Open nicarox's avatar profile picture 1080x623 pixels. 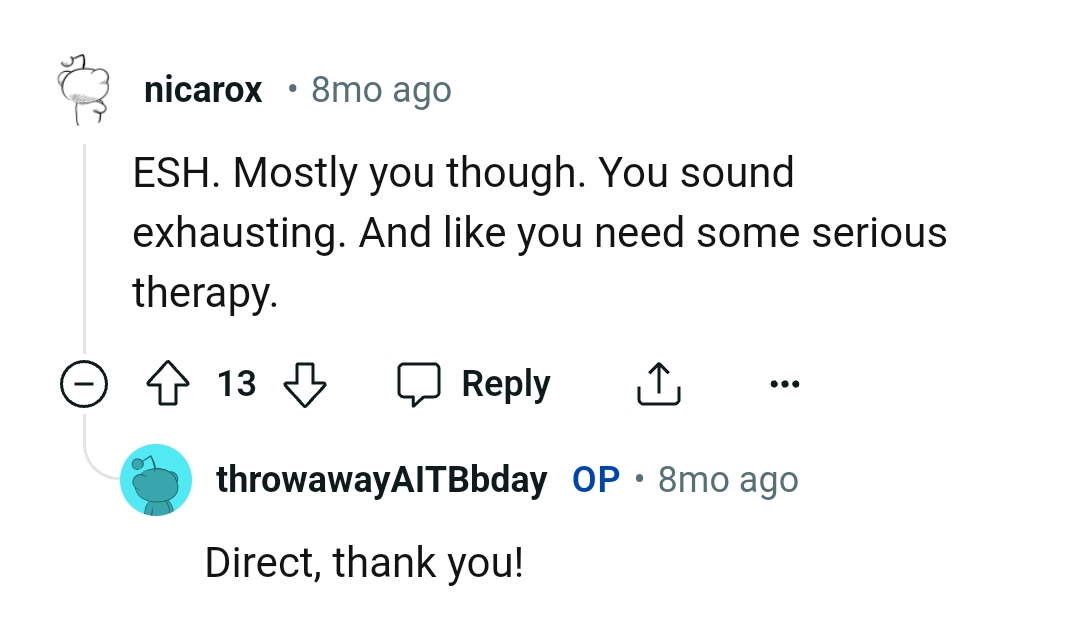pos(84,90)
